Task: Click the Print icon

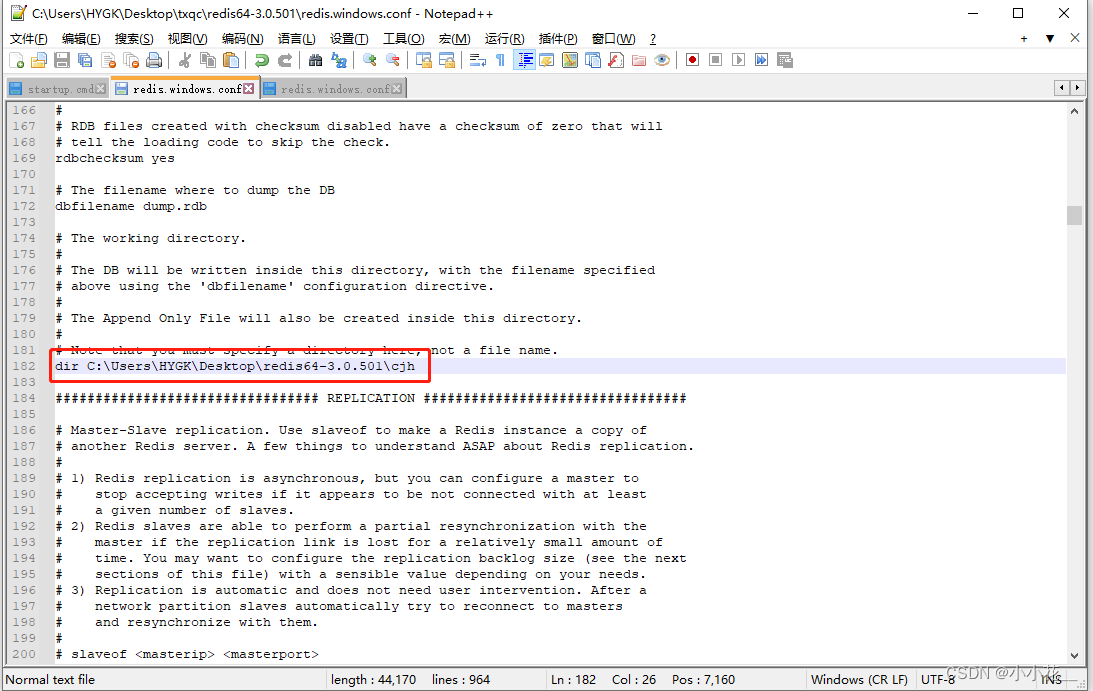Action: (154, 60)
